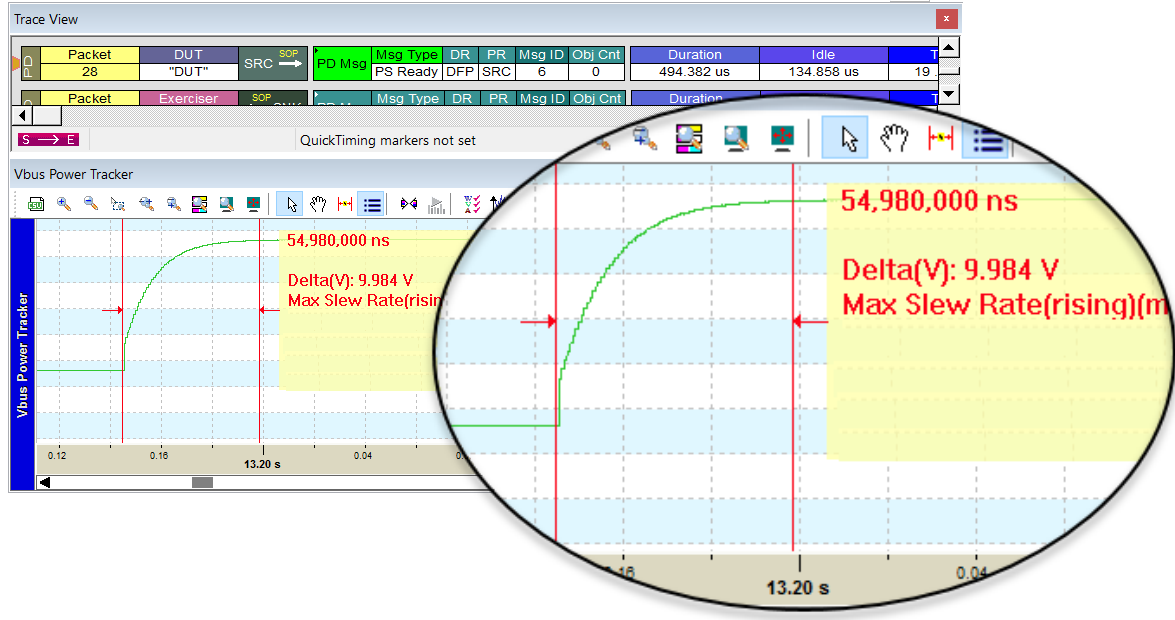Click the Trace View scroll left arrow

(x=25, y=116)
